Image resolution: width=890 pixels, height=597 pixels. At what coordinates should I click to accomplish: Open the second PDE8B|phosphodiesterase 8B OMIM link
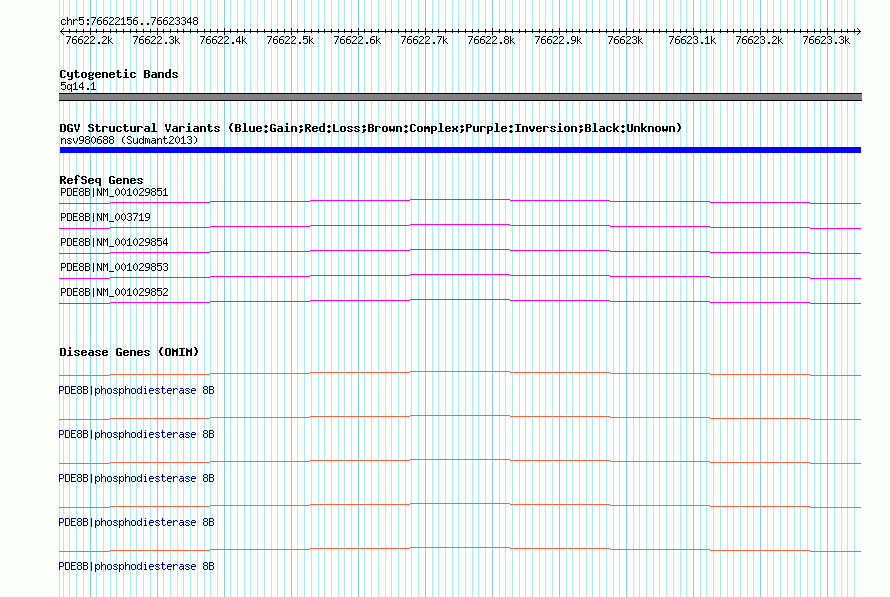[136, 434]
